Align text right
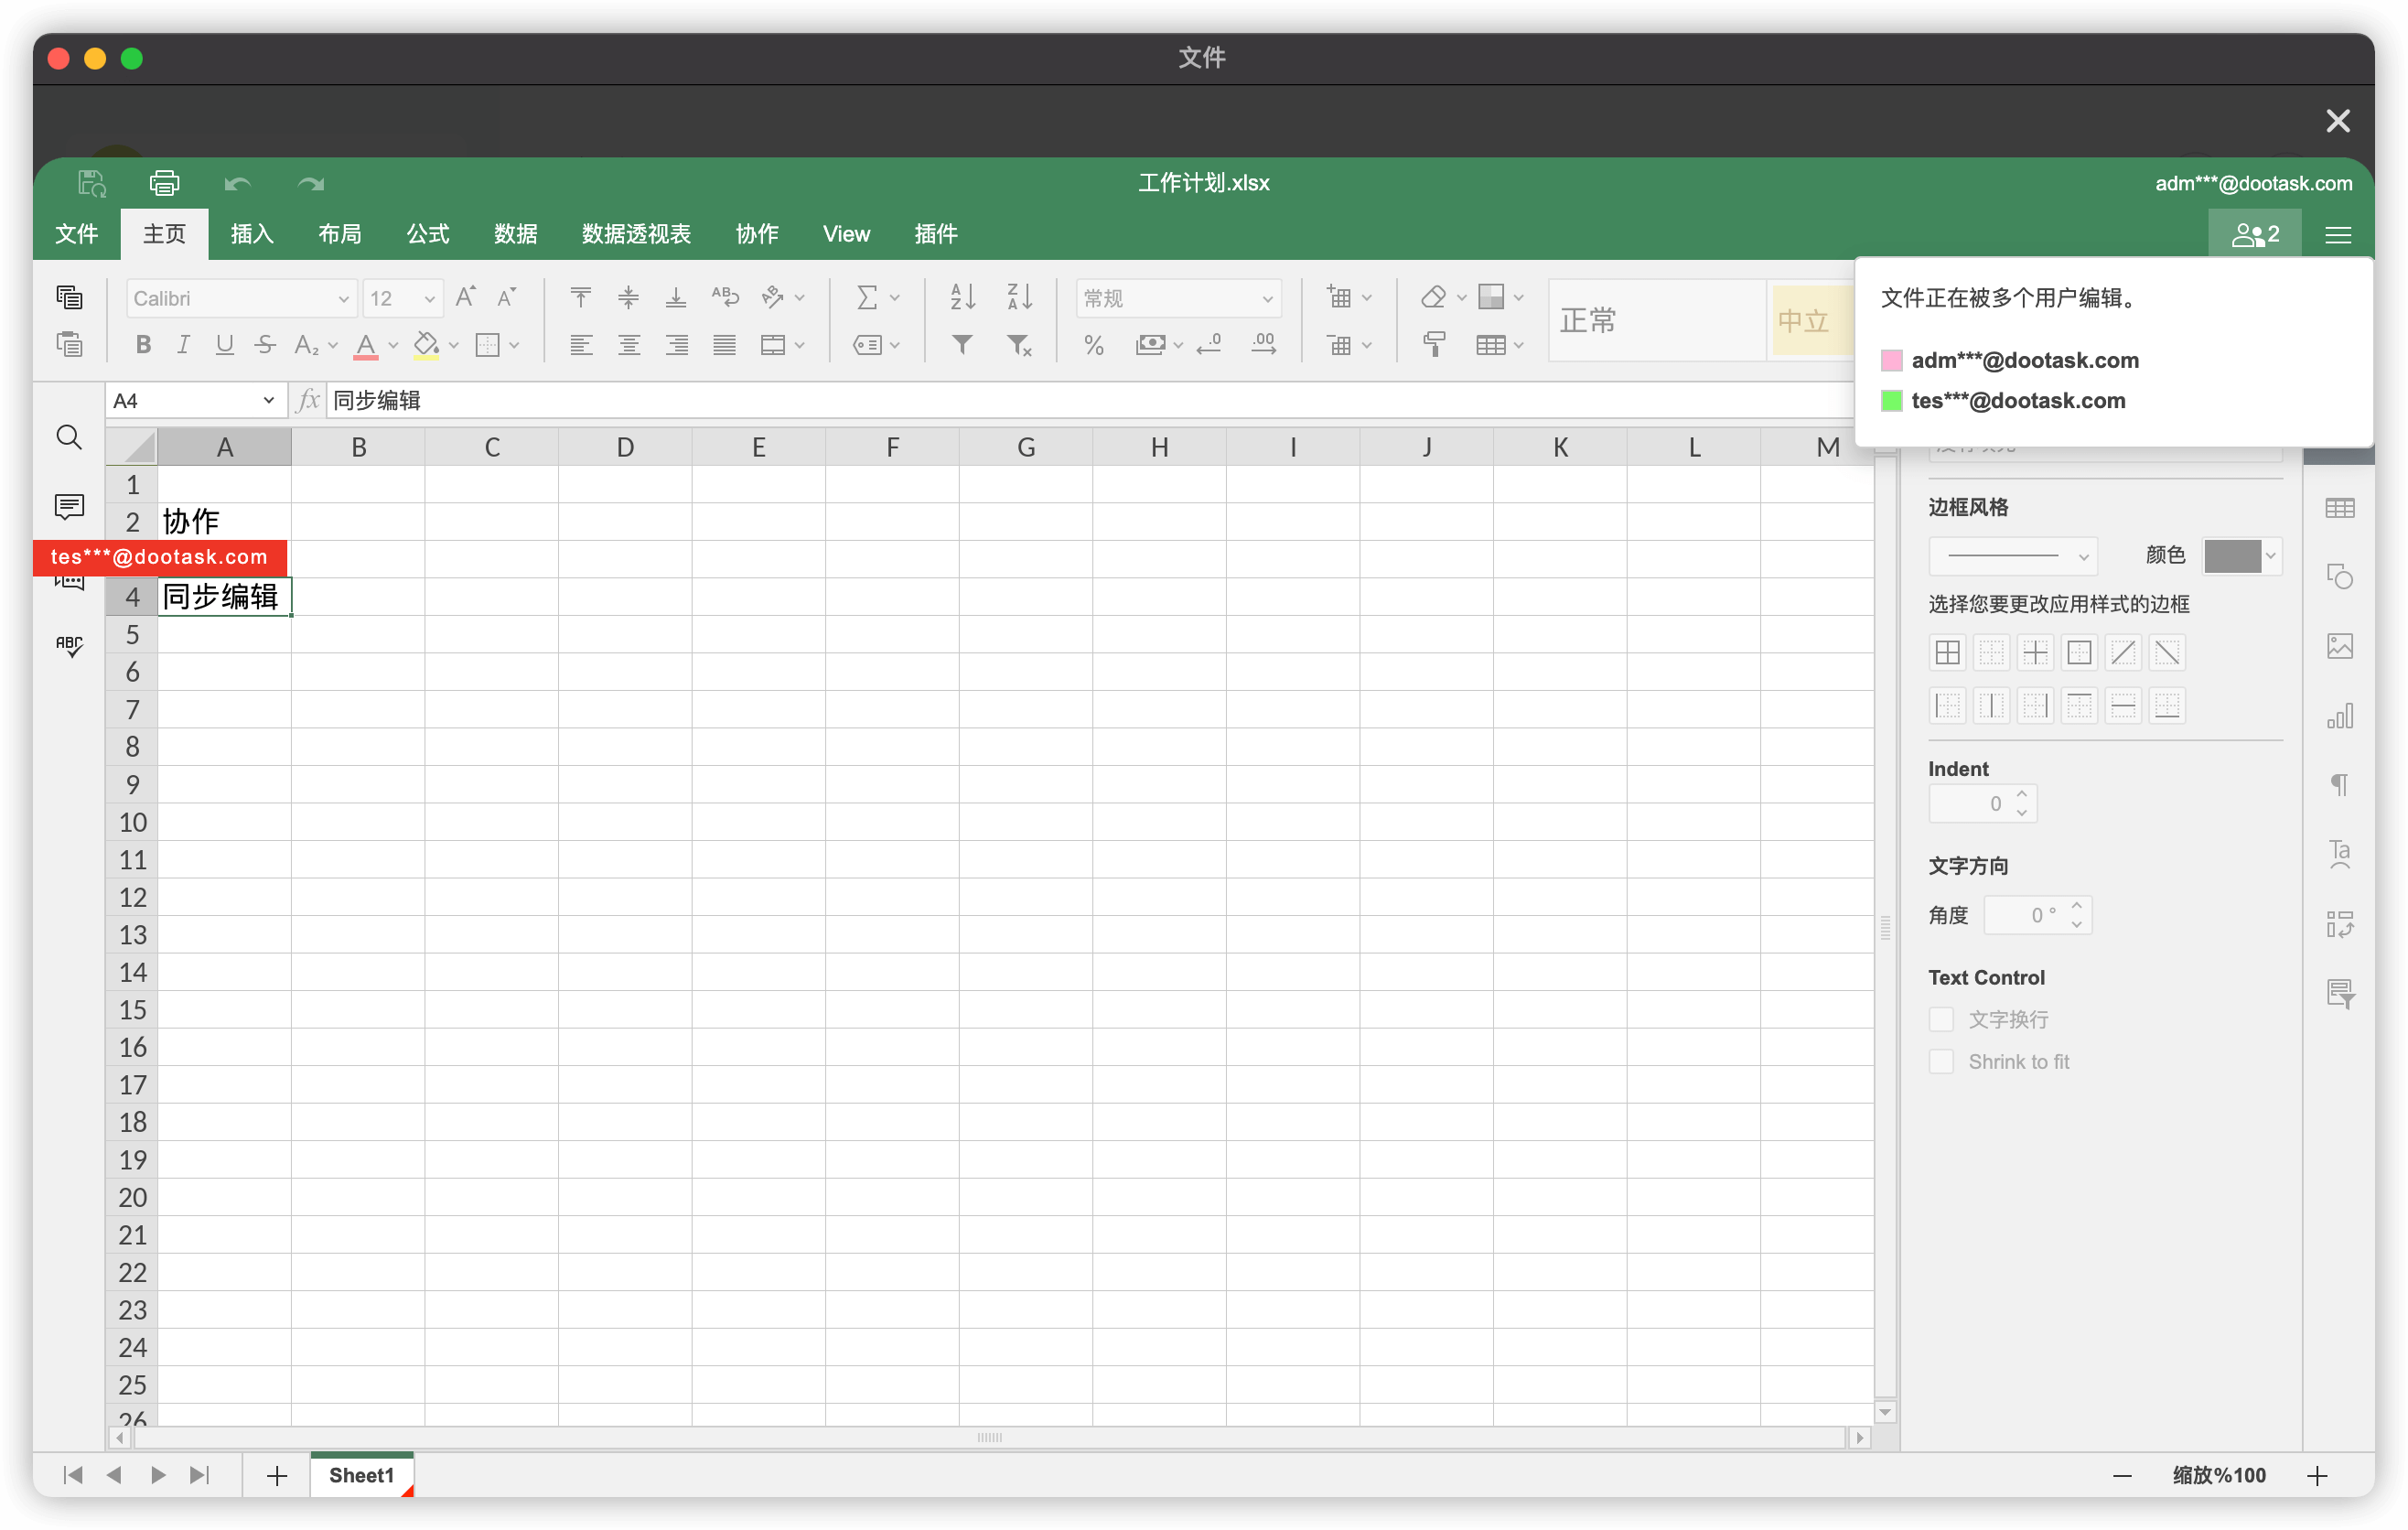Screen dimensions: 2408x1530 click(x=676, y=345)
